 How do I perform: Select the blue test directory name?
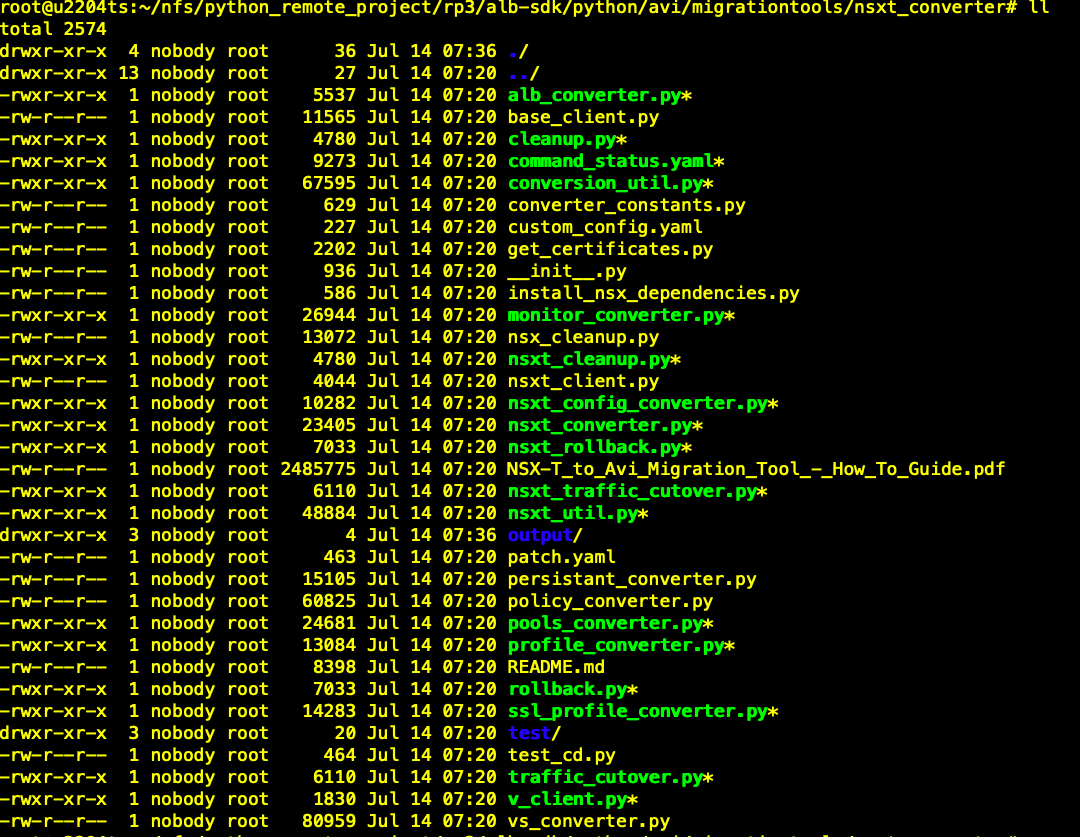tap(529, 733)
